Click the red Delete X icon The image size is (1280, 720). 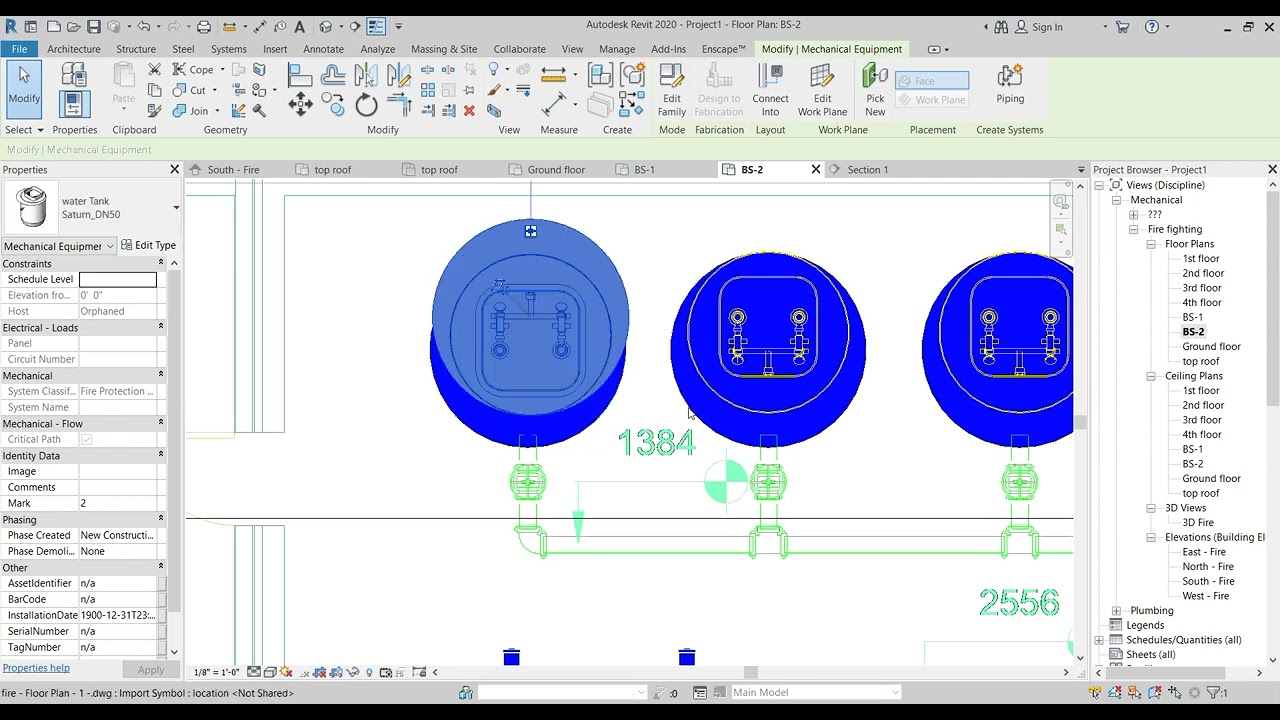(x=469, y=110)
